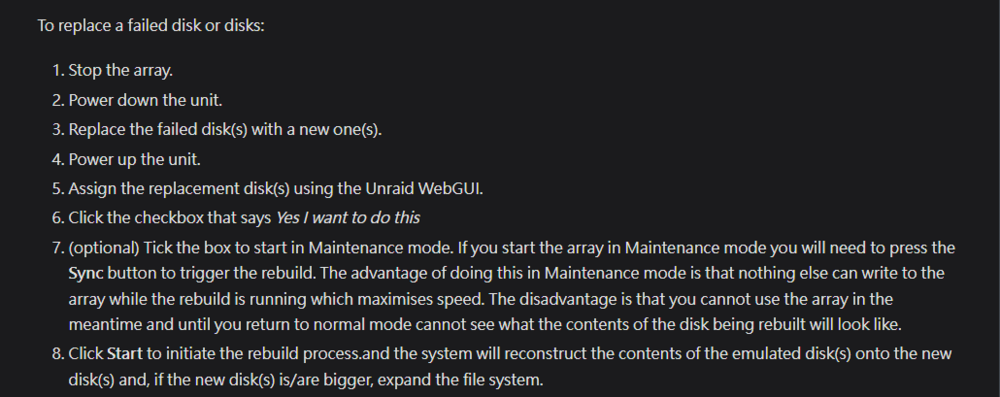This screenshot has height=397, width=1000.
Task: Click the 'initiate the rebuild process' phrase
Action: tap(265, 354)
